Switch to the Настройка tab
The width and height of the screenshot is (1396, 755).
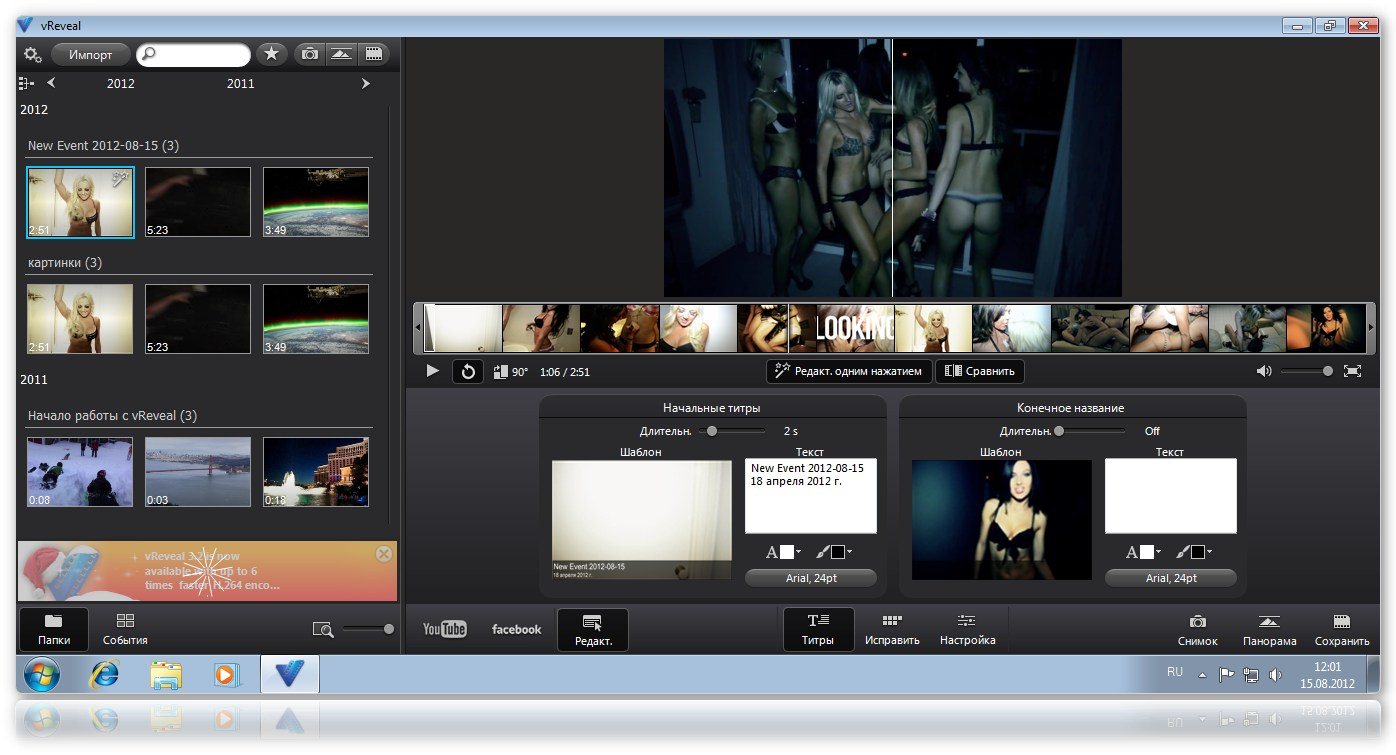tap(967, 629)
